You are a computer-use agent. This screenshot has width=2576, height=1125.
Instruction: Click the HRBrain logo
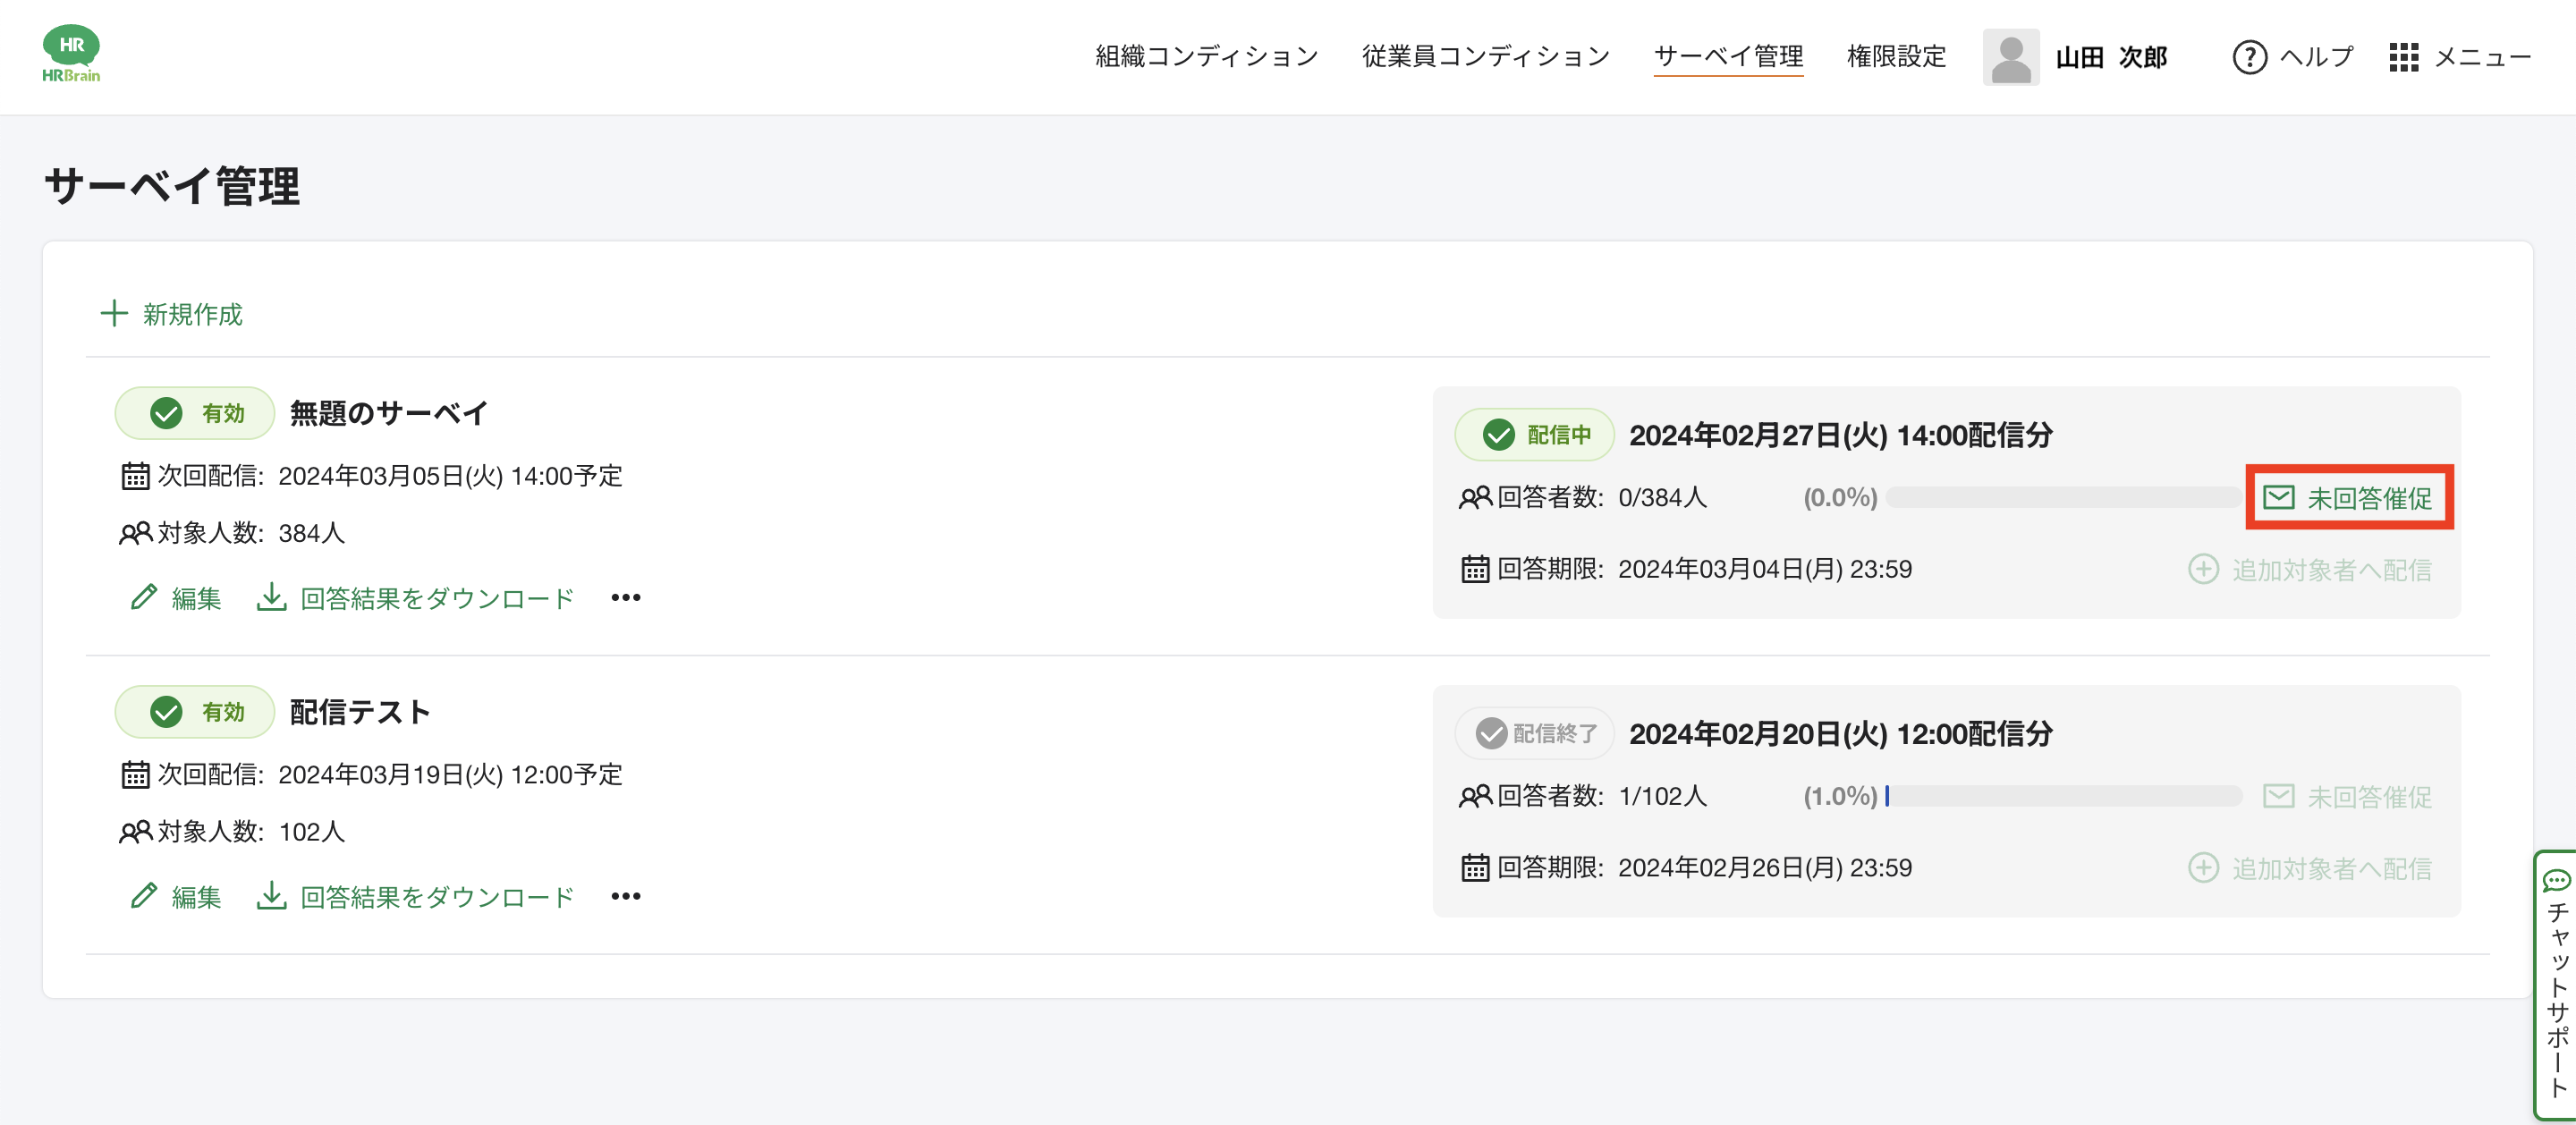[x=71, y=54]
